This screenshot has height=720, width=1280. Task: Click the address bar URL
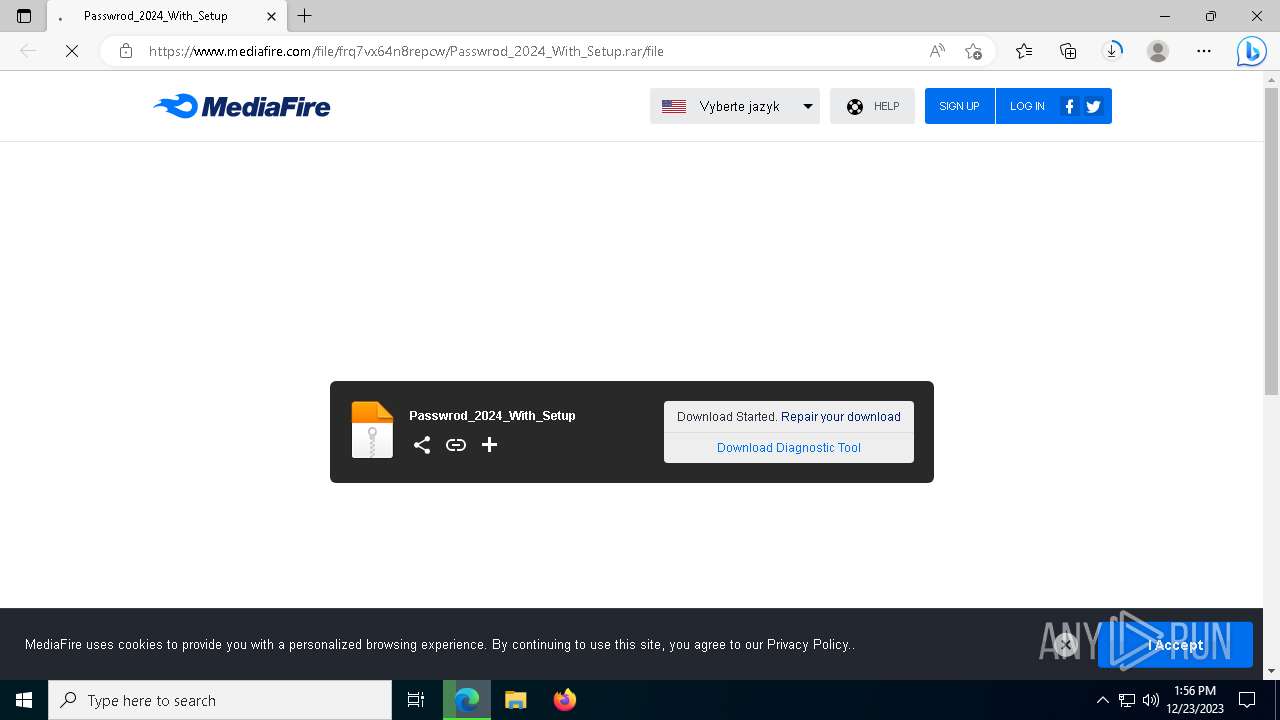406,51
